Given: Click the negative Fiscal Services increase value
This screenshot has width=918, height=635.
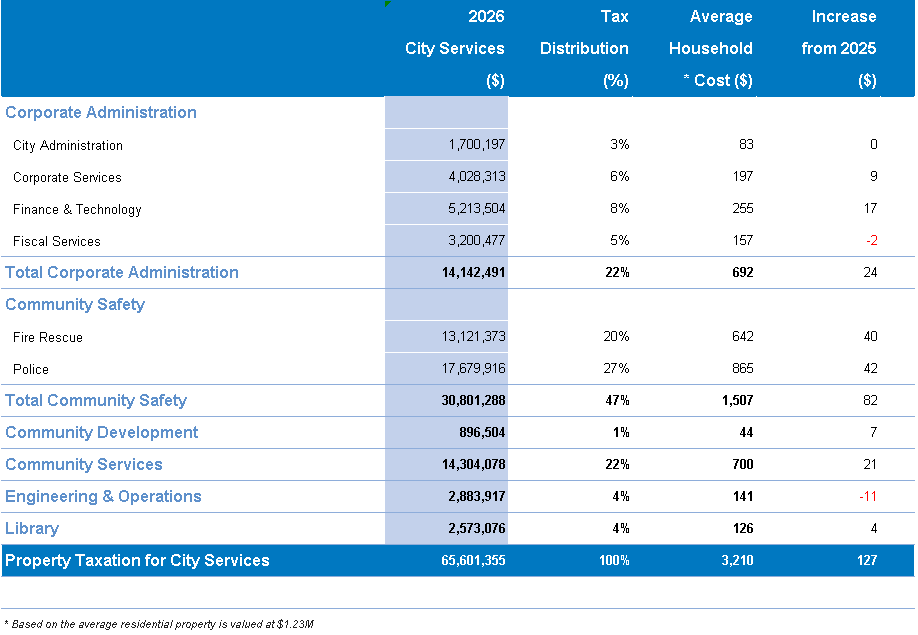Looking at the screenshot, I should [x=871, y=241].
